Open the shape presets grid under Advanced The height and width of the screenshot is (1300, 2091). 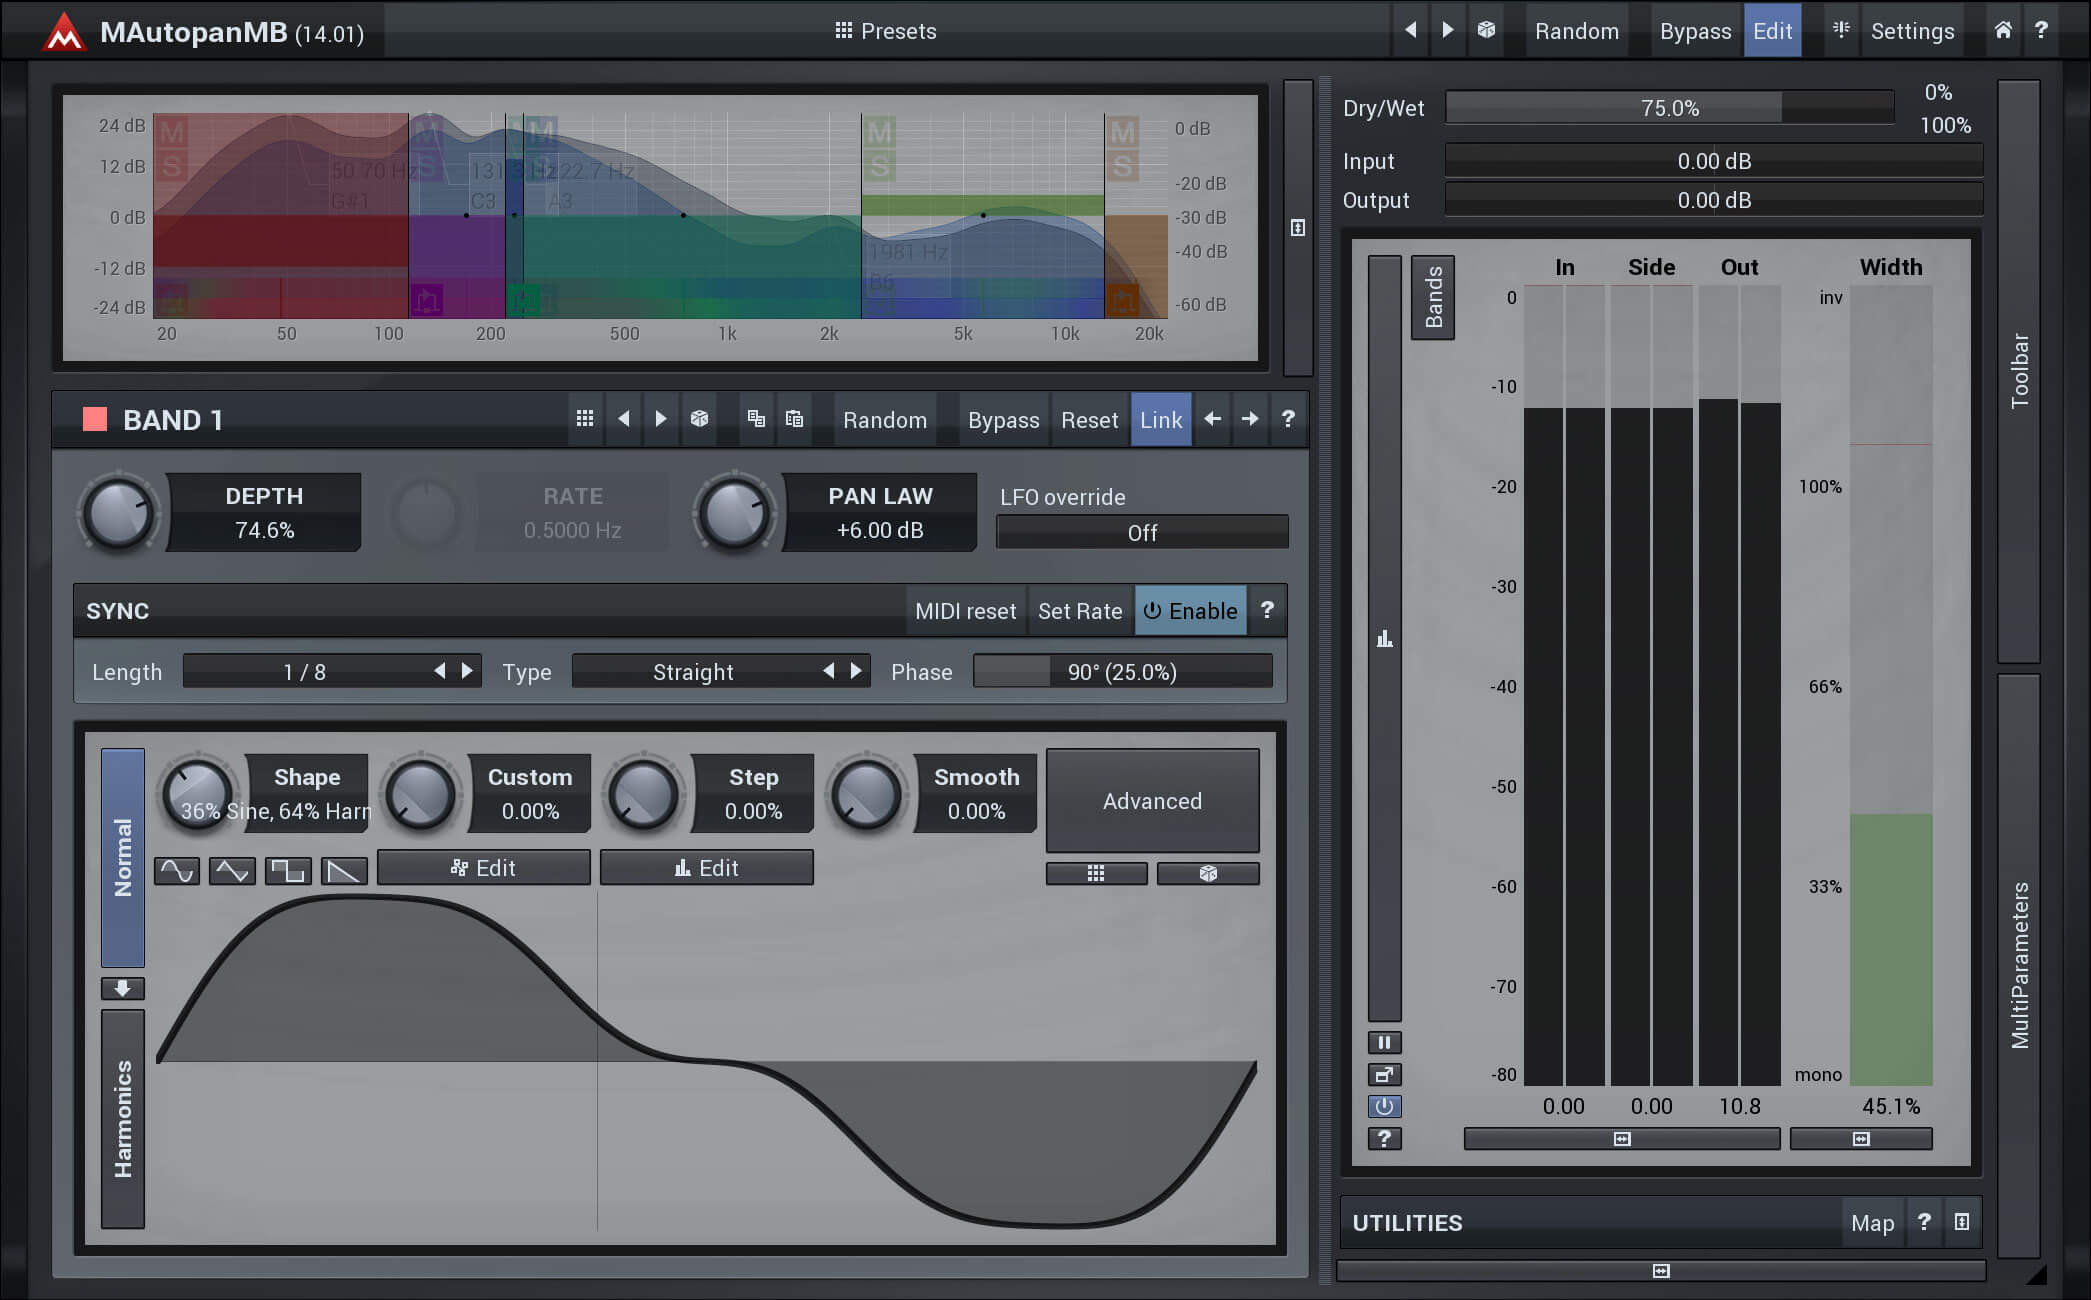[1096, 873]
